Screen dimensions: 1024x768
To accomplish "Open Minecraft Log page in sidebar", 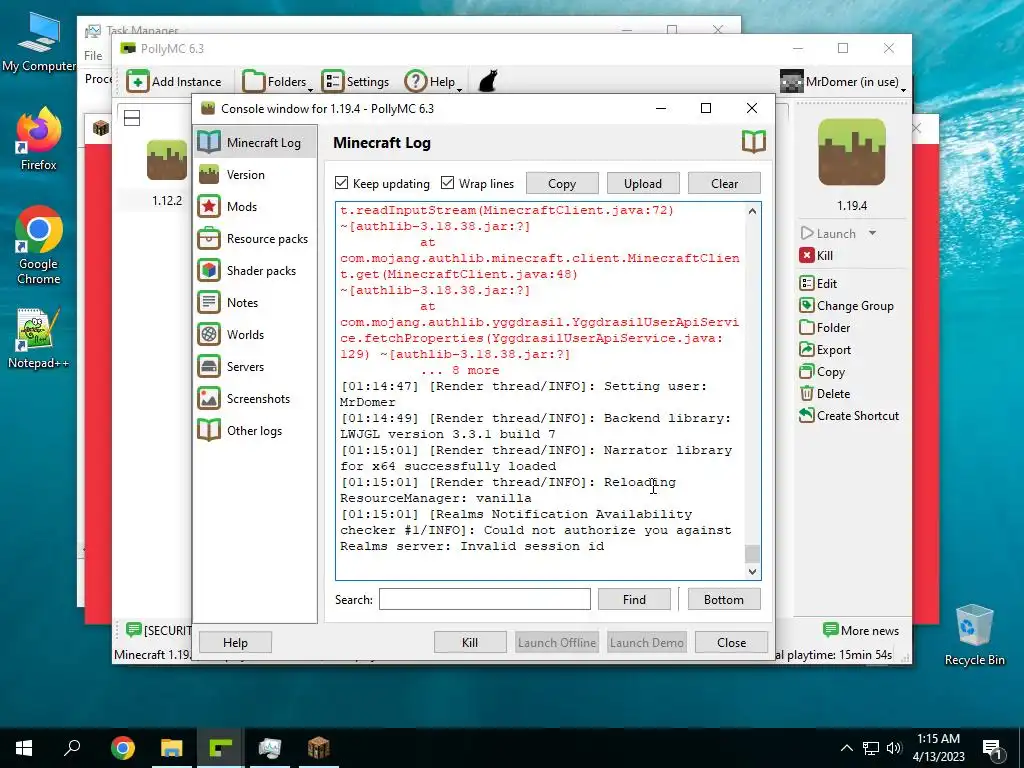I will [x=255, y=142].
